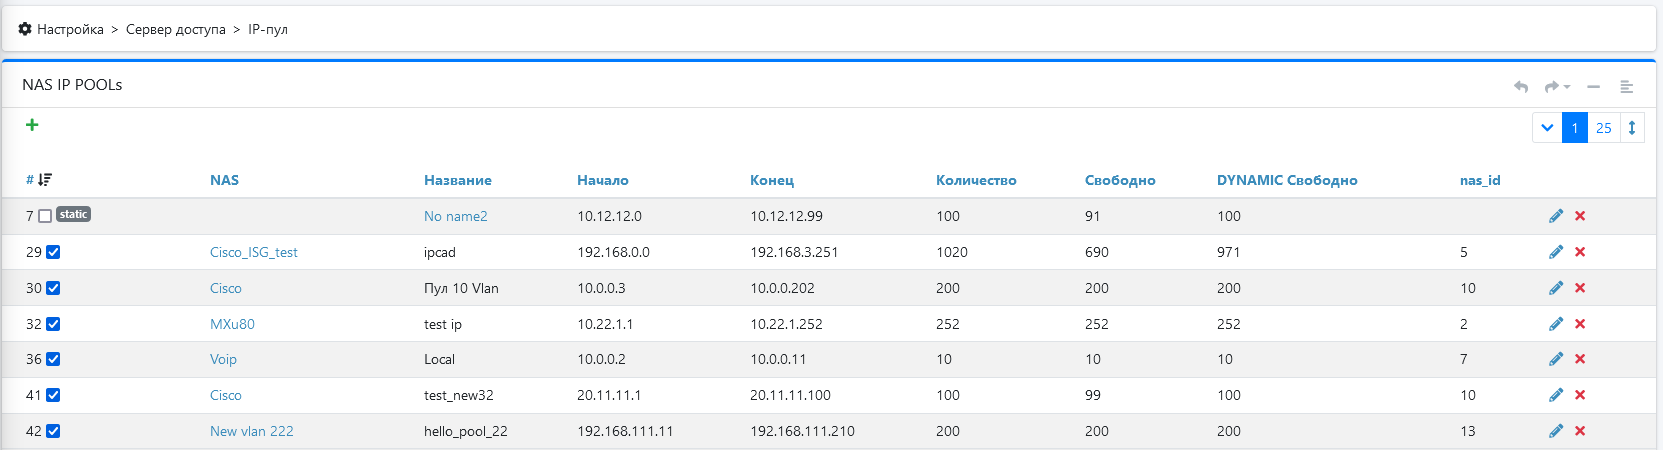Viewport: 1663px width, 450px height.
Task: Select page 1 in pagination
Action: pyautogui.click(x=1574, y=128)
